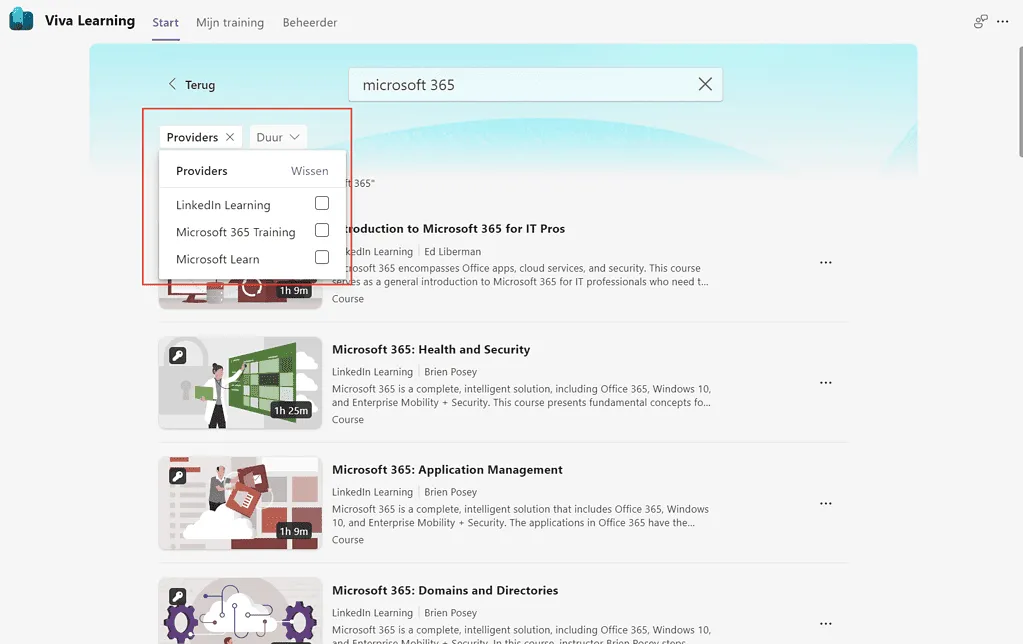This screenshot has width=1023, height=644.
Task: Collapse the Providers filter dropdown
Action: (192, 137)
